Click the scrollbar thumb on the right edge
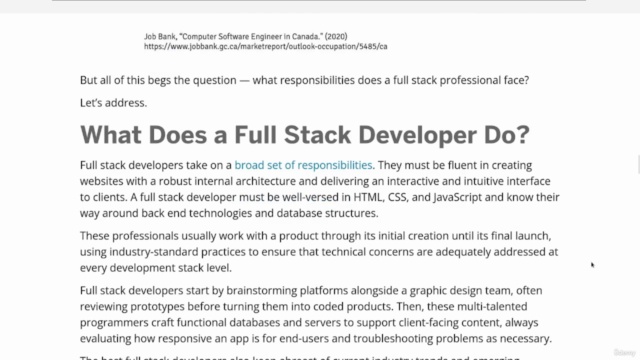 coord(638,164)
